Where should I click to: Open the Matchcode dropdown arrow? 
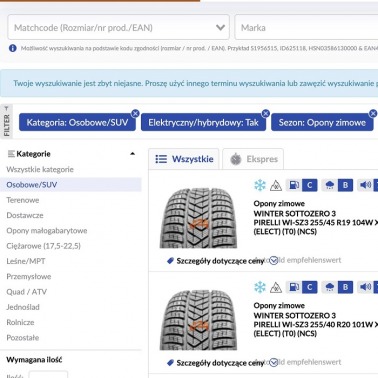[x=220, y=28]
